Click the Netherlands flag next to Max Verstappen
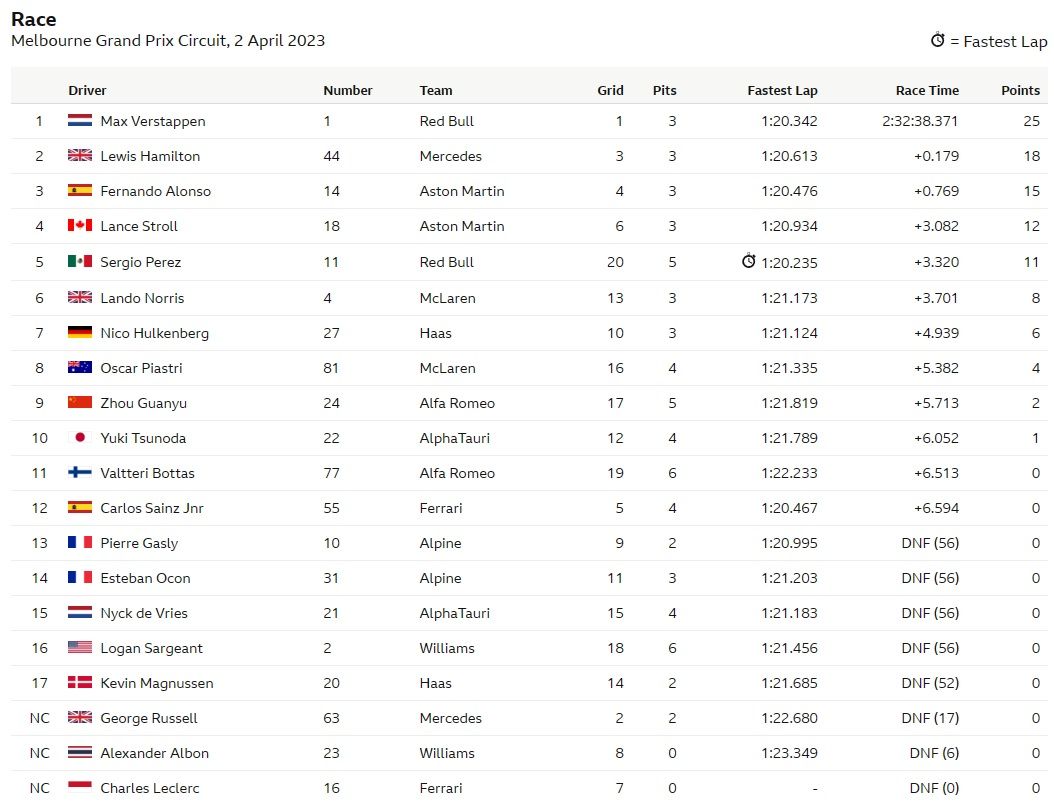This screenshot has height=804, width=1054. tap(79, 120)
